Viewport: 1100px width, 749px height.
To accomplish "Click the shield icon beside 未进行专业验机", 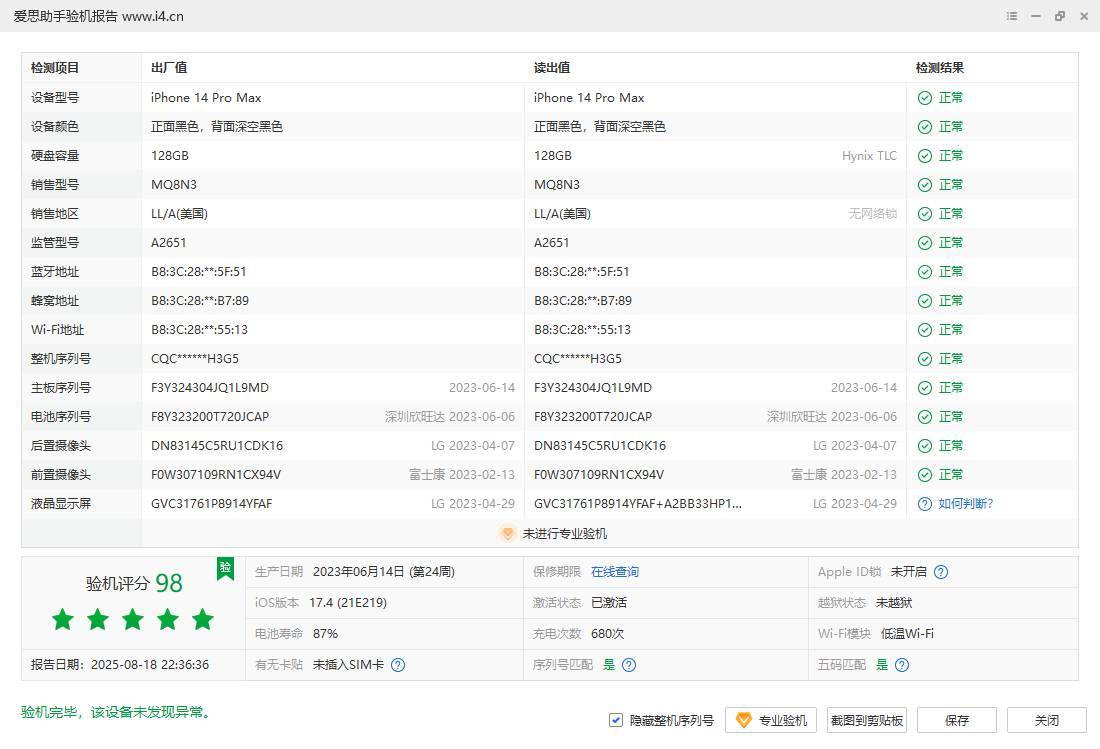I will [x=507, y=534].
